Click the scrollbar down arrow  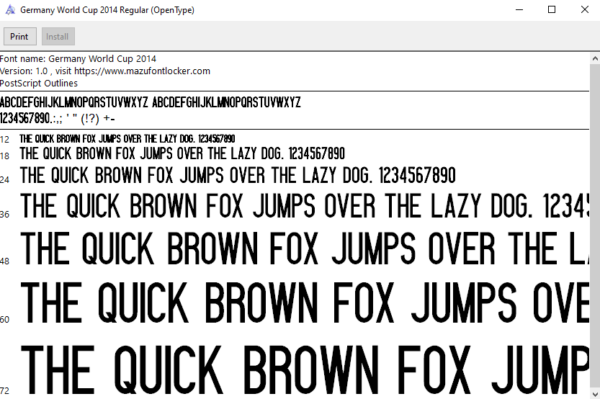point(595,394)
